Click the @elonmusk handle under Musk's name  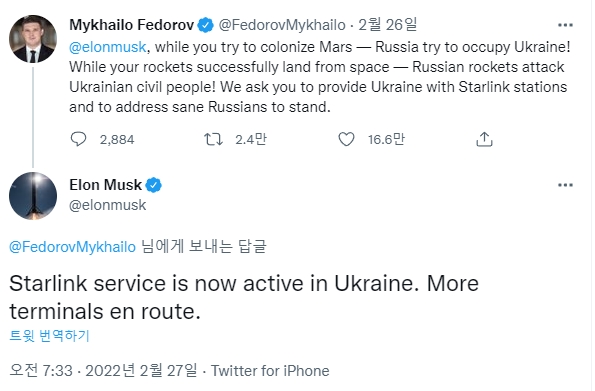tap(107, 205)
